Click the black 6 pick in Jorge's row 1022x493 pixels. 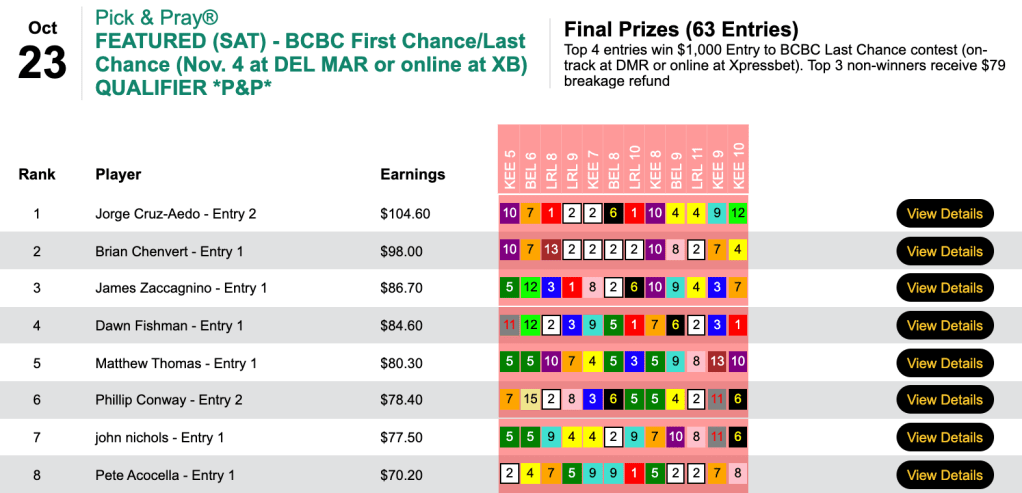(x=613, y=213)
